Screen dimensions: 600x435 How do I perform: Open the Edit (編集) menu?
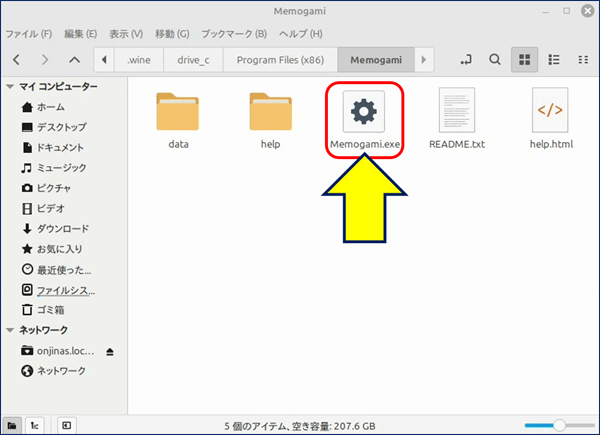click(x=80, y=34)
